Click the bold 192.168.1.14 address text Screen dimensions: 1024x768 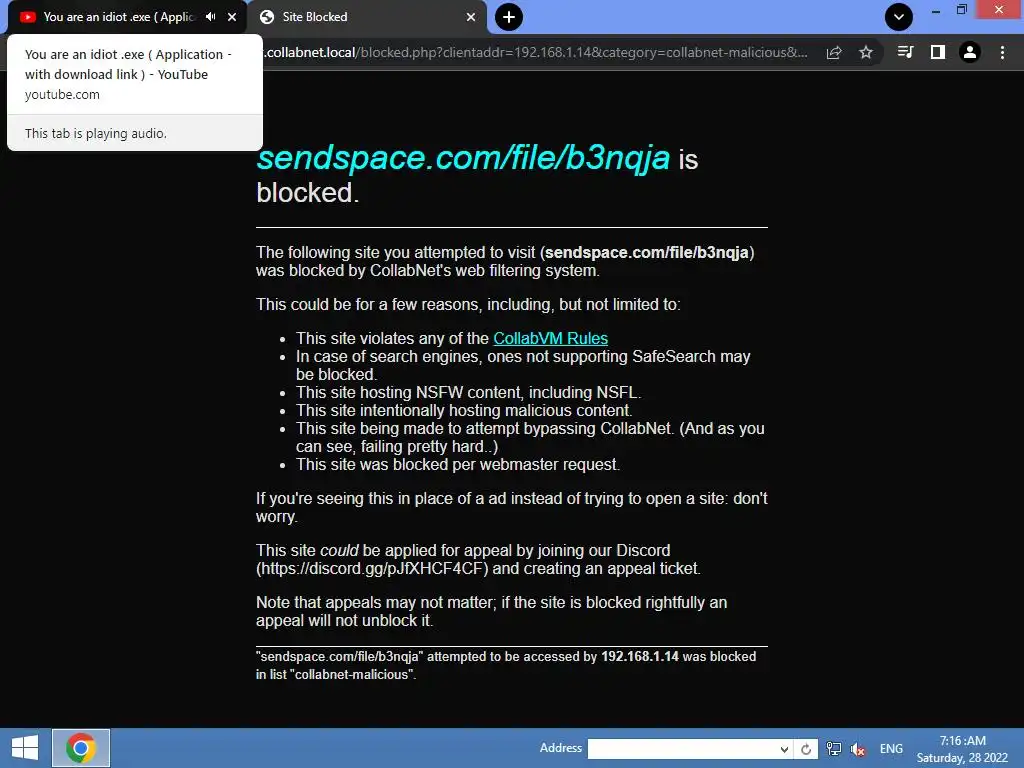click(640, 656)
